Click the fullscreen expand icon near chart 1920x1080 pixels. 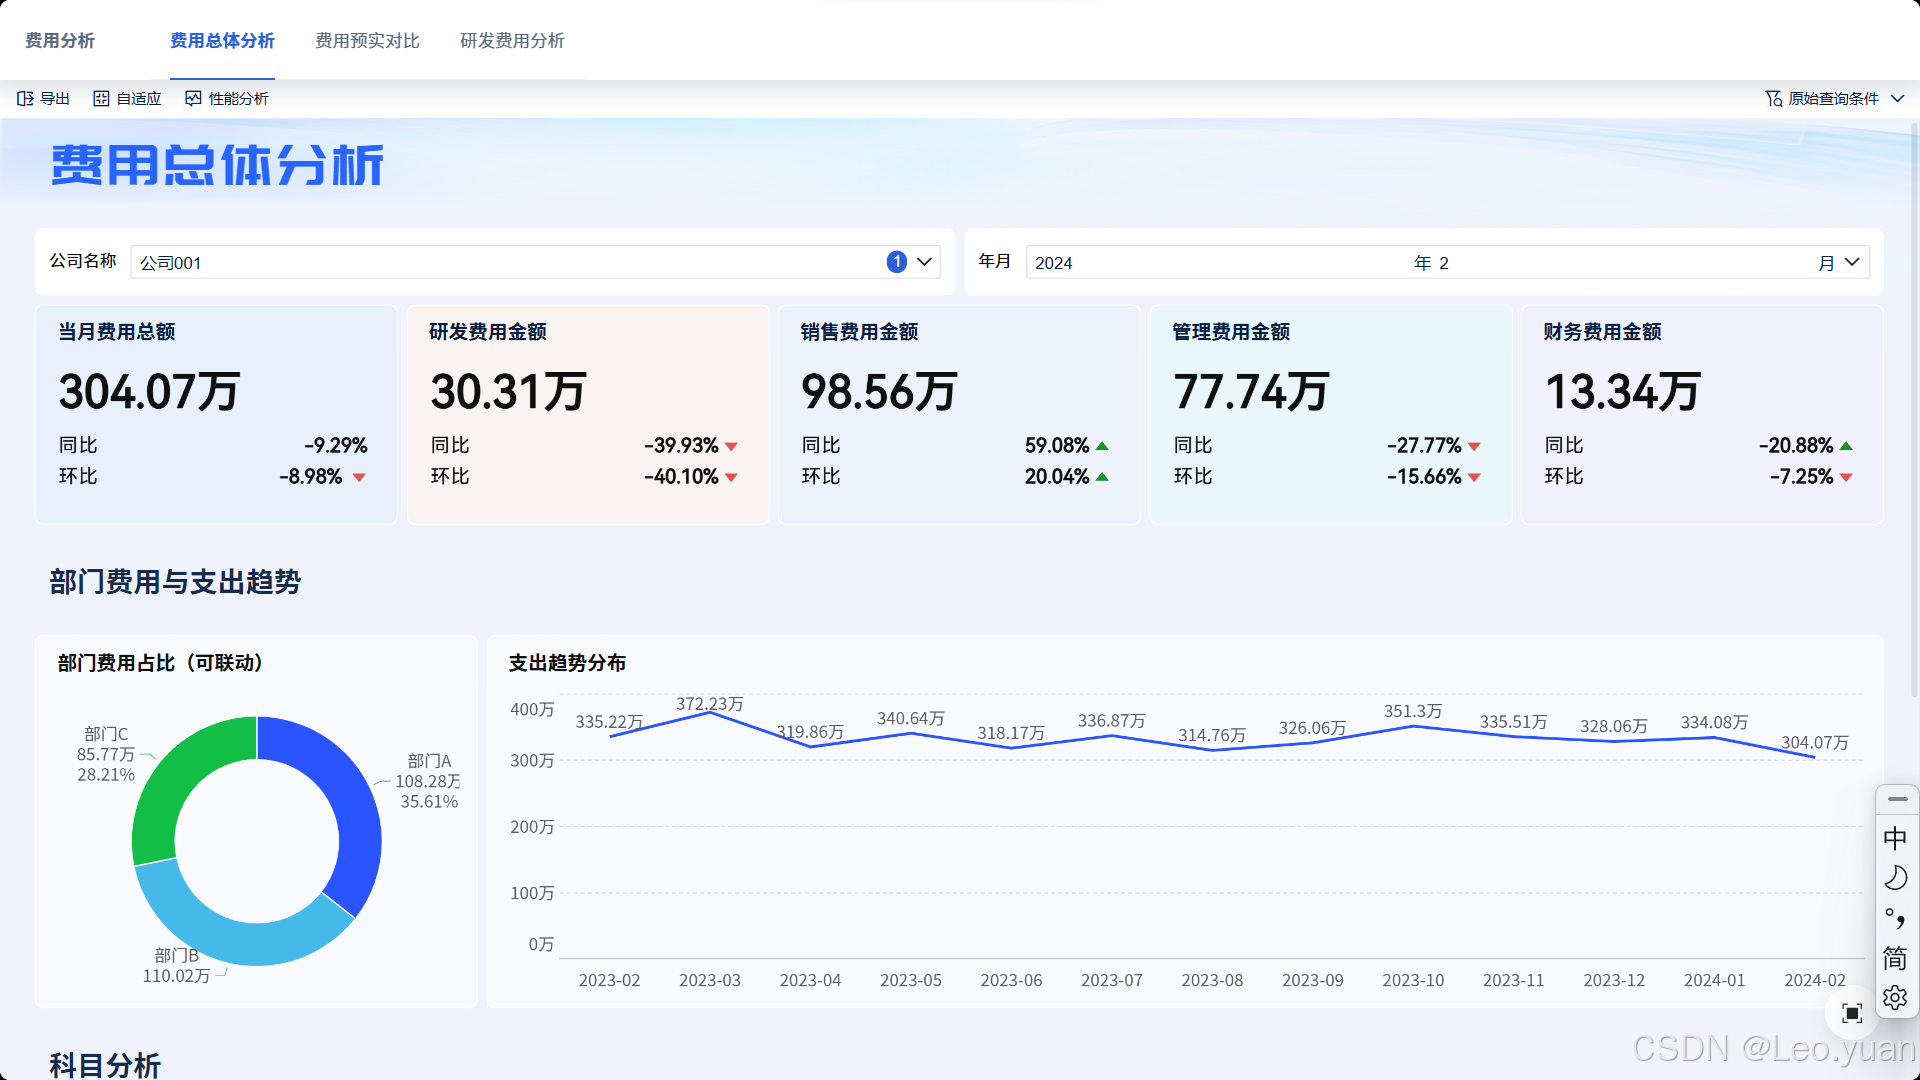coord(1852,1013)
